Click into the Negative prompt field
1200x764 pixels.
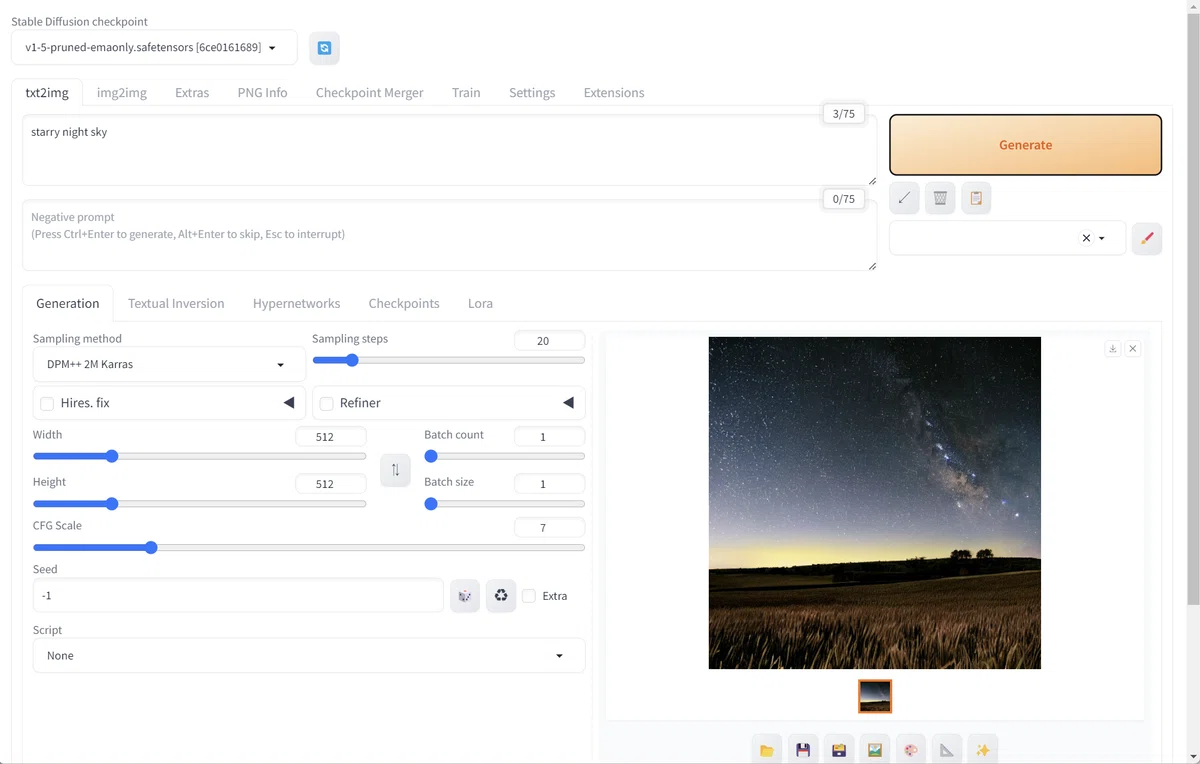450,235
